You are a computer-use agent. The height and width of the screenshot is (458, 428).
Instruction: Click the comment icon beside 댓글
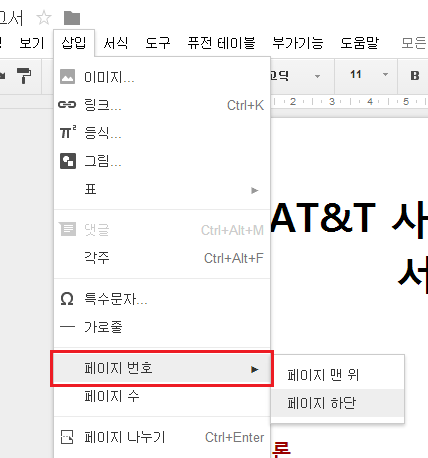[68, 229]
